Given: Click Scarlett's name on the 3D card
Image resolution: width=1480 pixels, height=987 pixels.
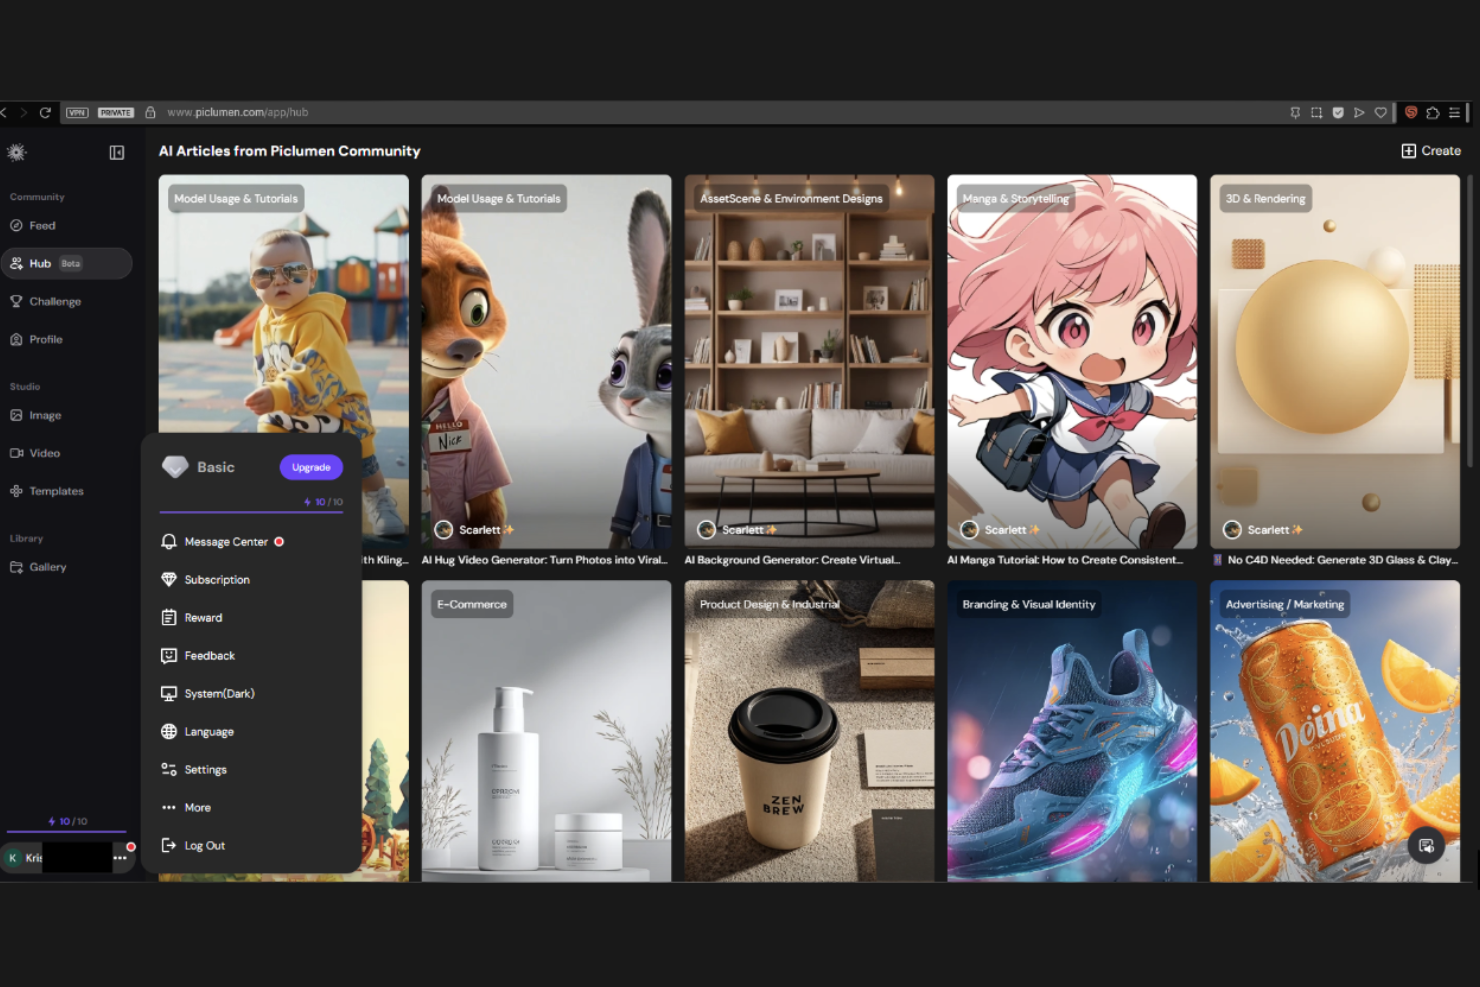Looking at the screenshot, I should coord(1268,530).
